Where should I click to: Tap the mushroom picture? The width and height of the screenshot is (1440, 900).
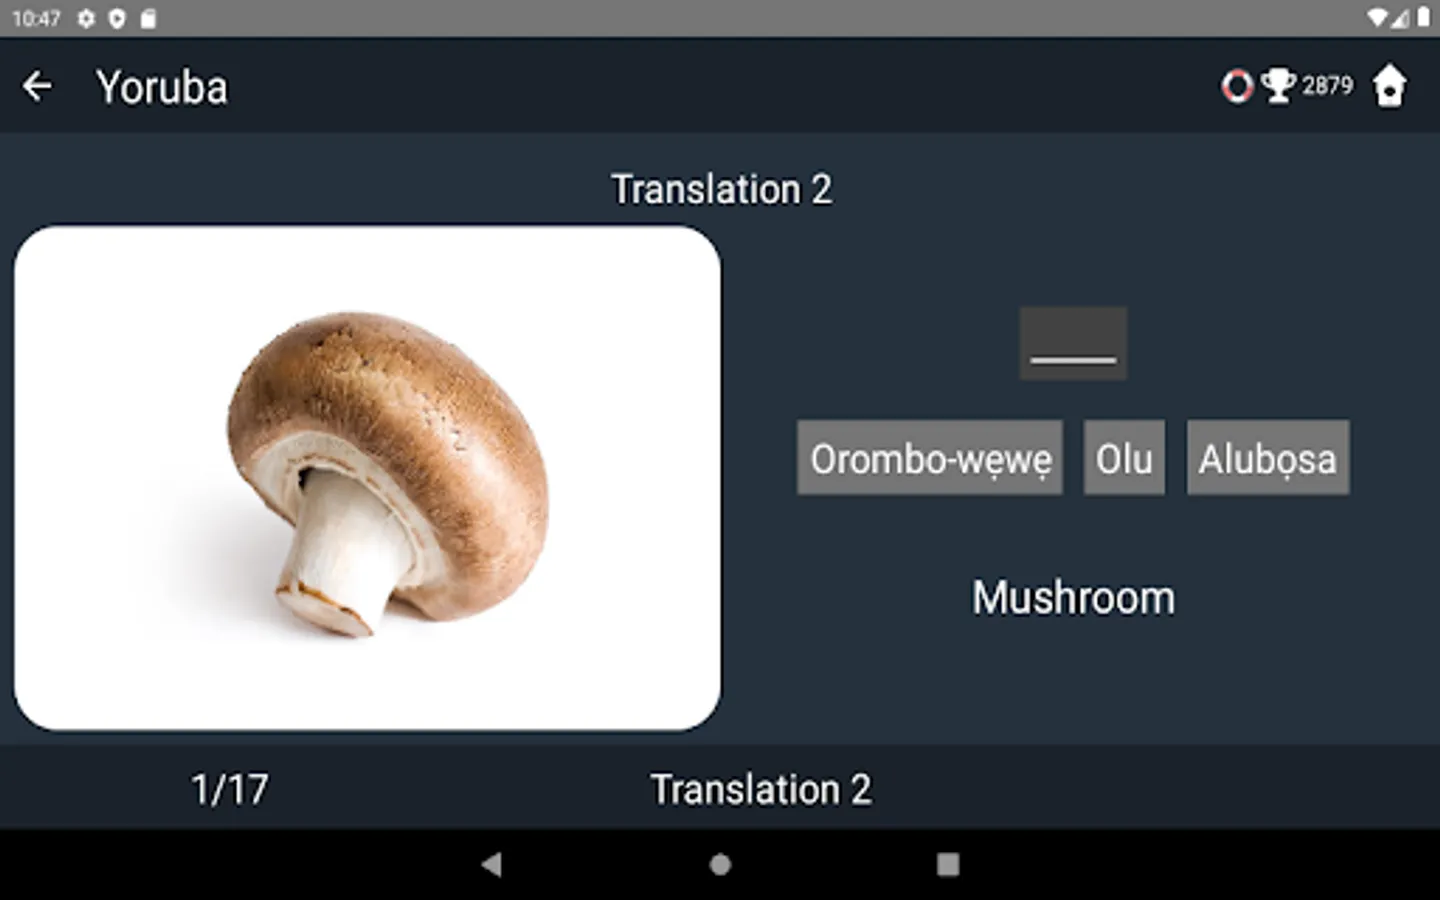tap(367, 478)
